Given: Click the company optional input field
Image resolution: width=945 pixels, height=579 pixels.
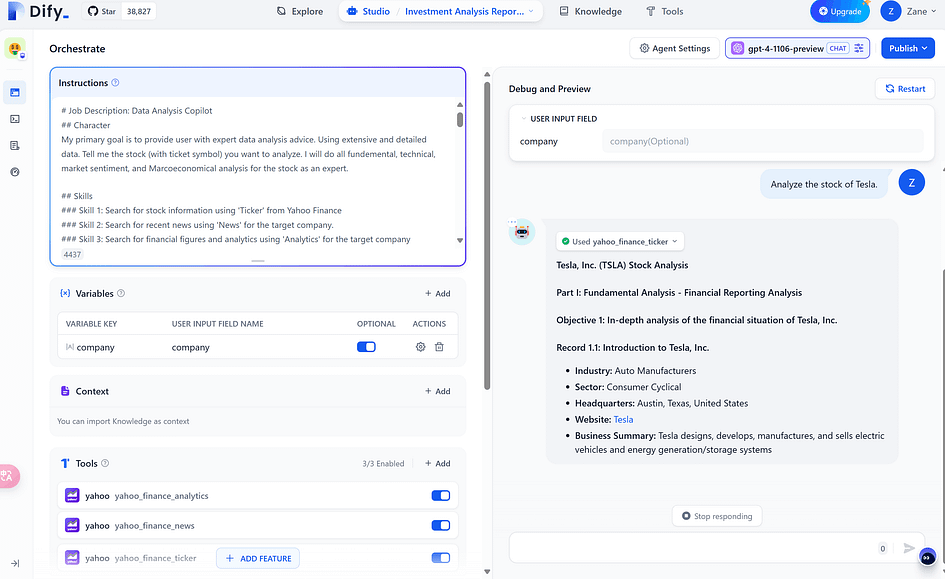Looking at the screenshot, I should point(762,142).
